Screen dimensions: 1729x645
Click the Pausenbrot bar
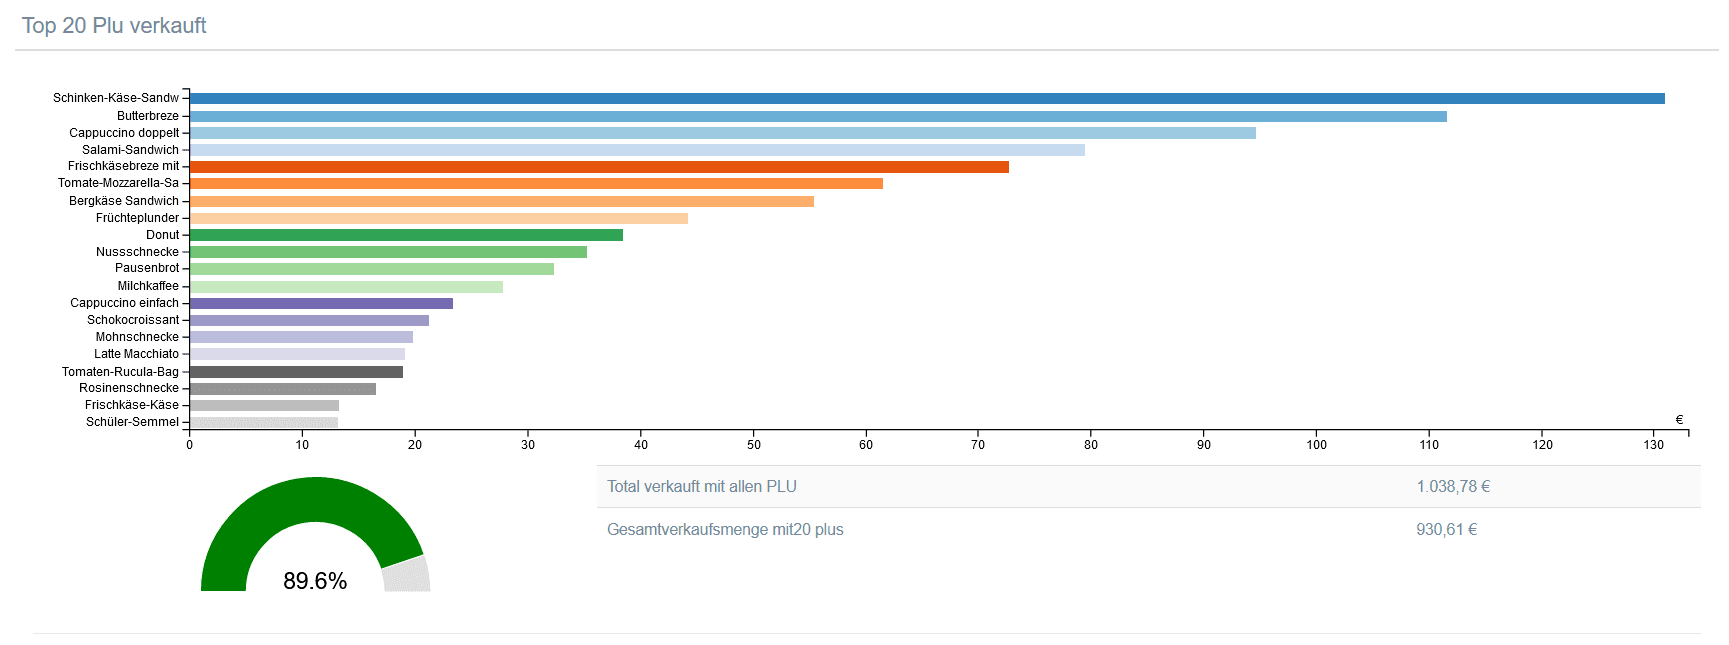click(371, 269)
